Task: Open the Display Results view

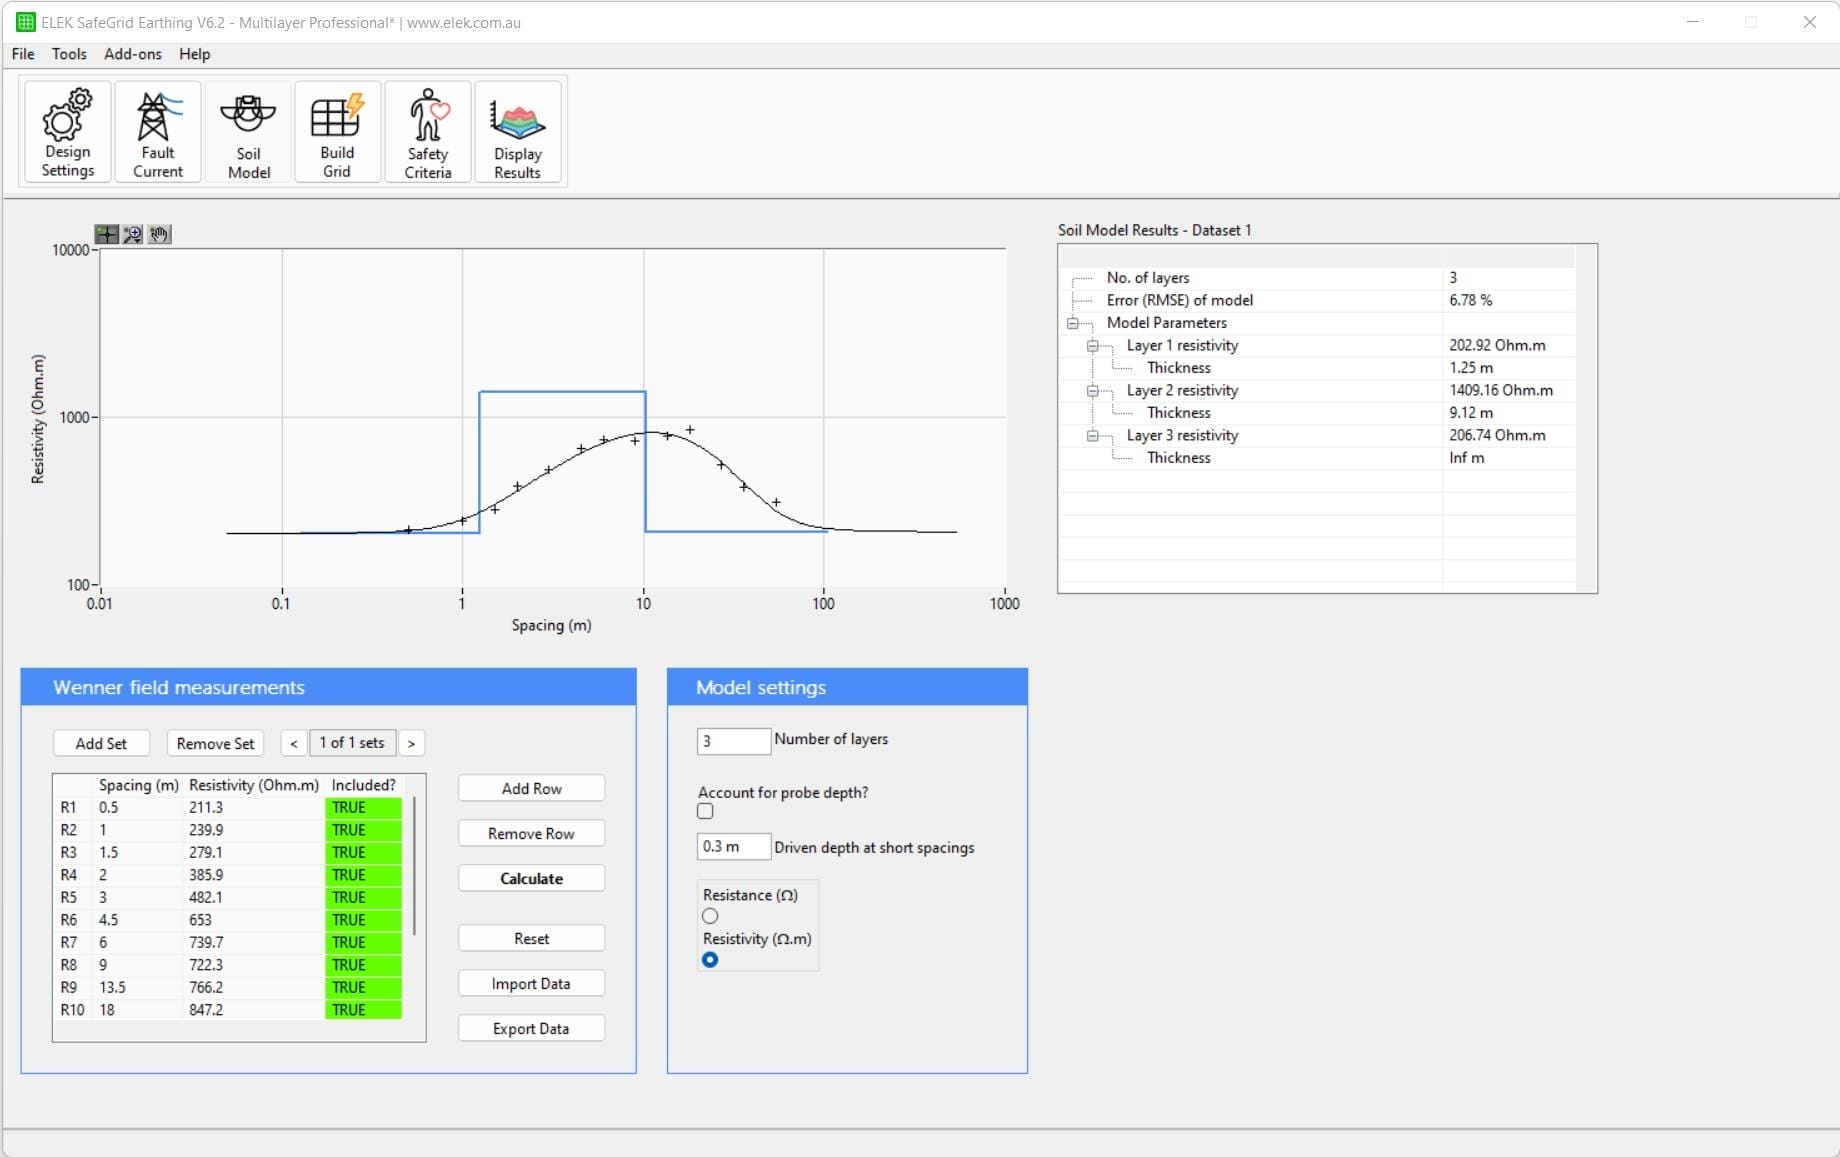Action: coord(518,131)
